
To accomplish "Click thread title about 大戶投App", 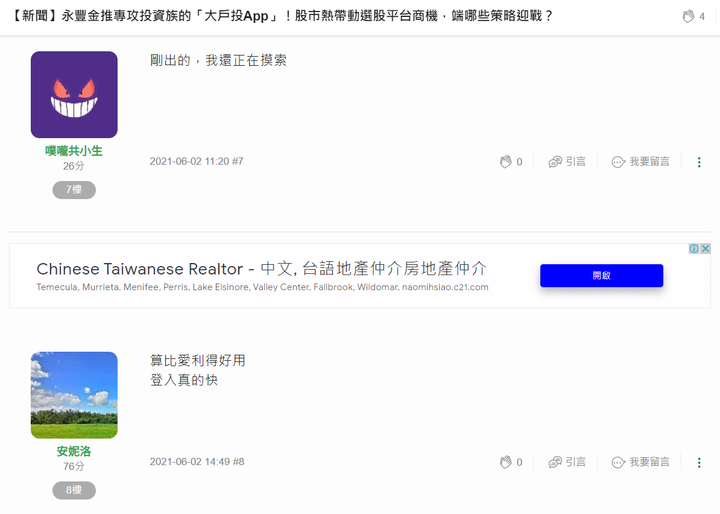I will point(281,16).
